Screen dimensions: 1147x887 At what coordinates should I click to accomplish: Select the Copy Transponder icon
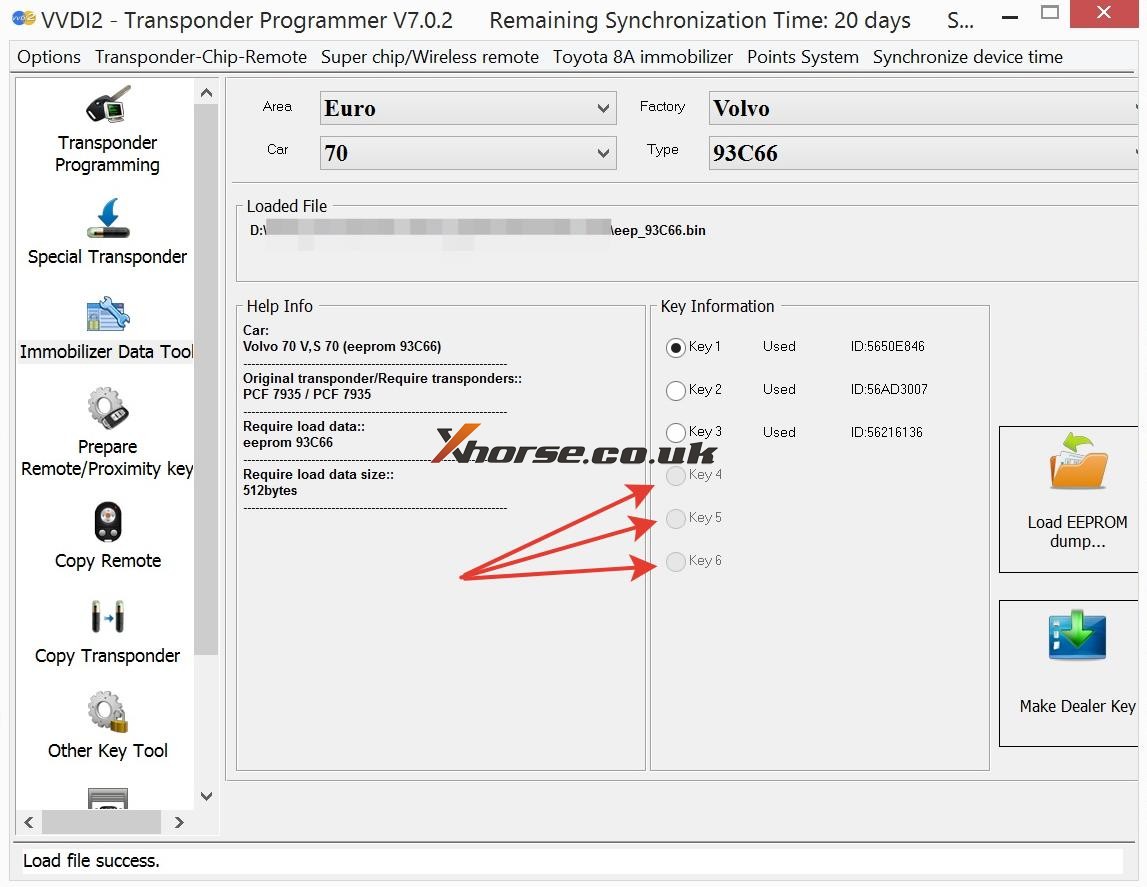107,618
